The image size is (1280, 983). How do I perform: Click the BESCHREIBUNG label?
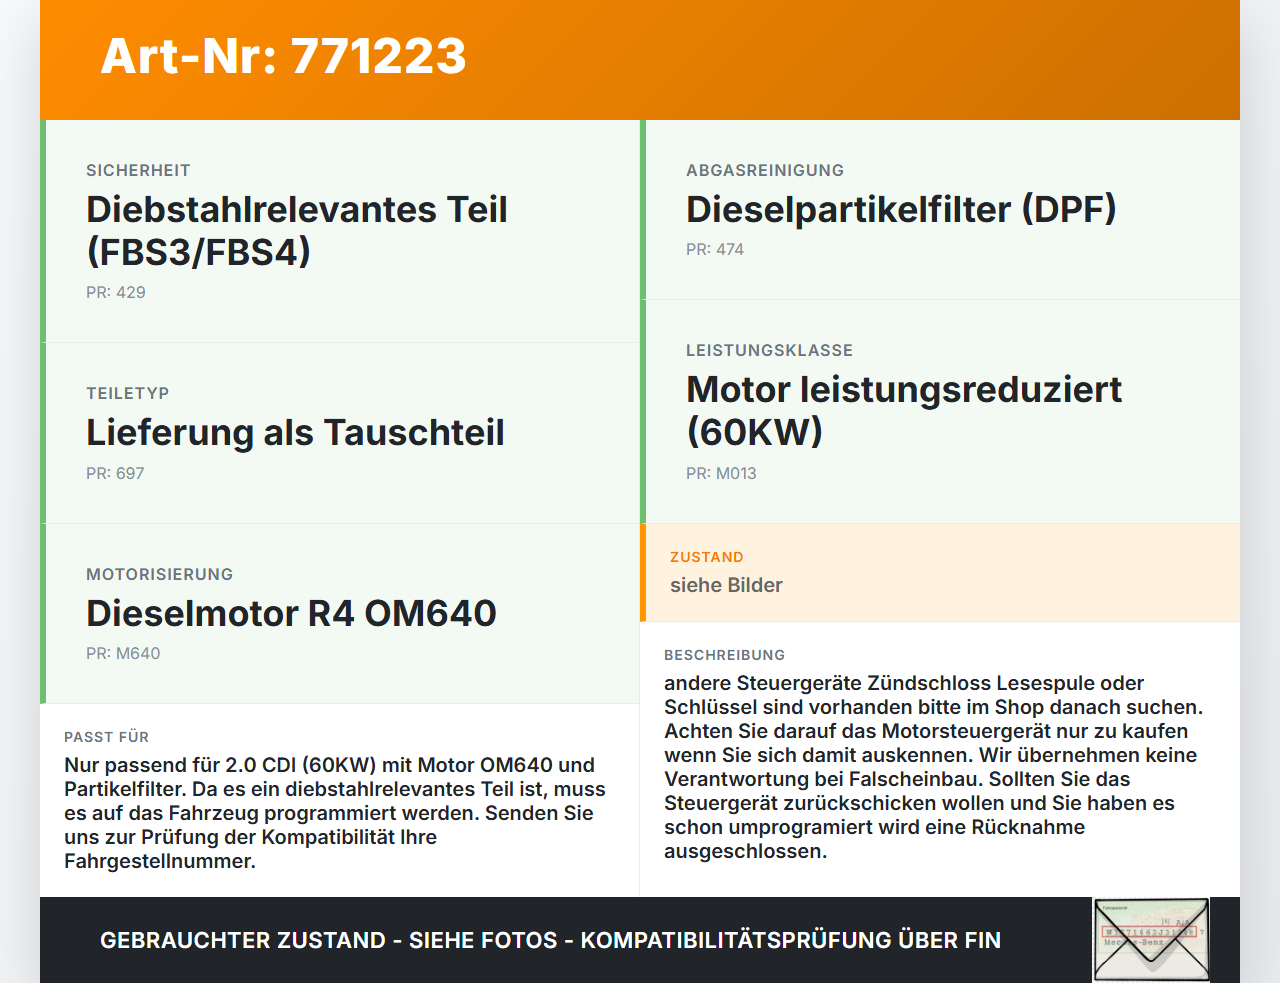[724, 655]
